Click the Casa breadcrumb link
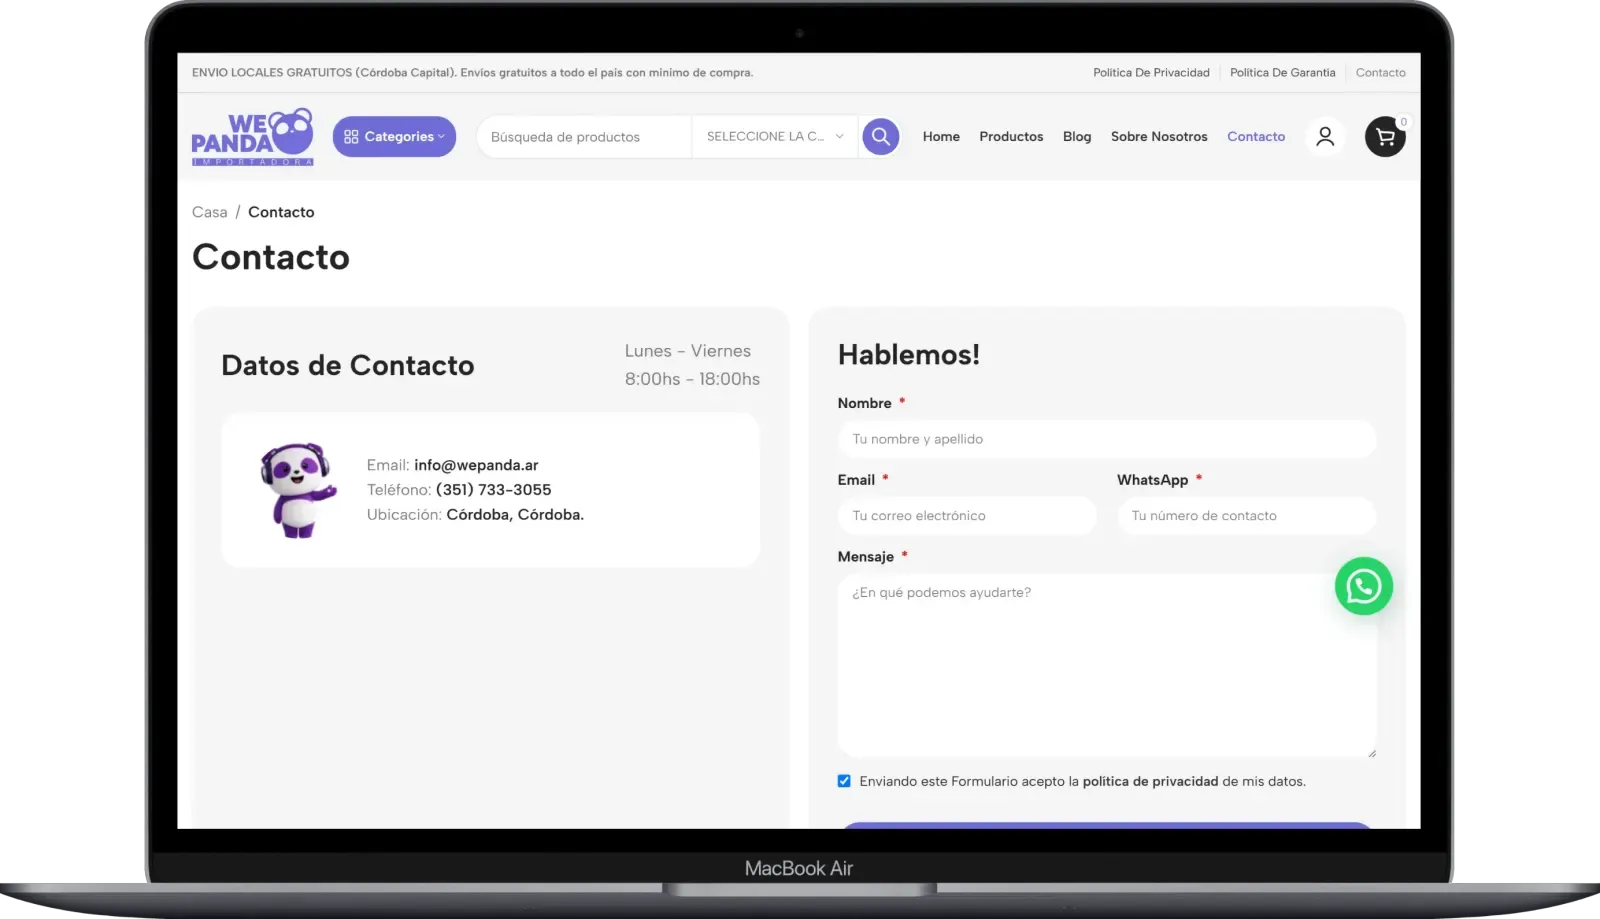The image size is (1600, 919). 210,212
